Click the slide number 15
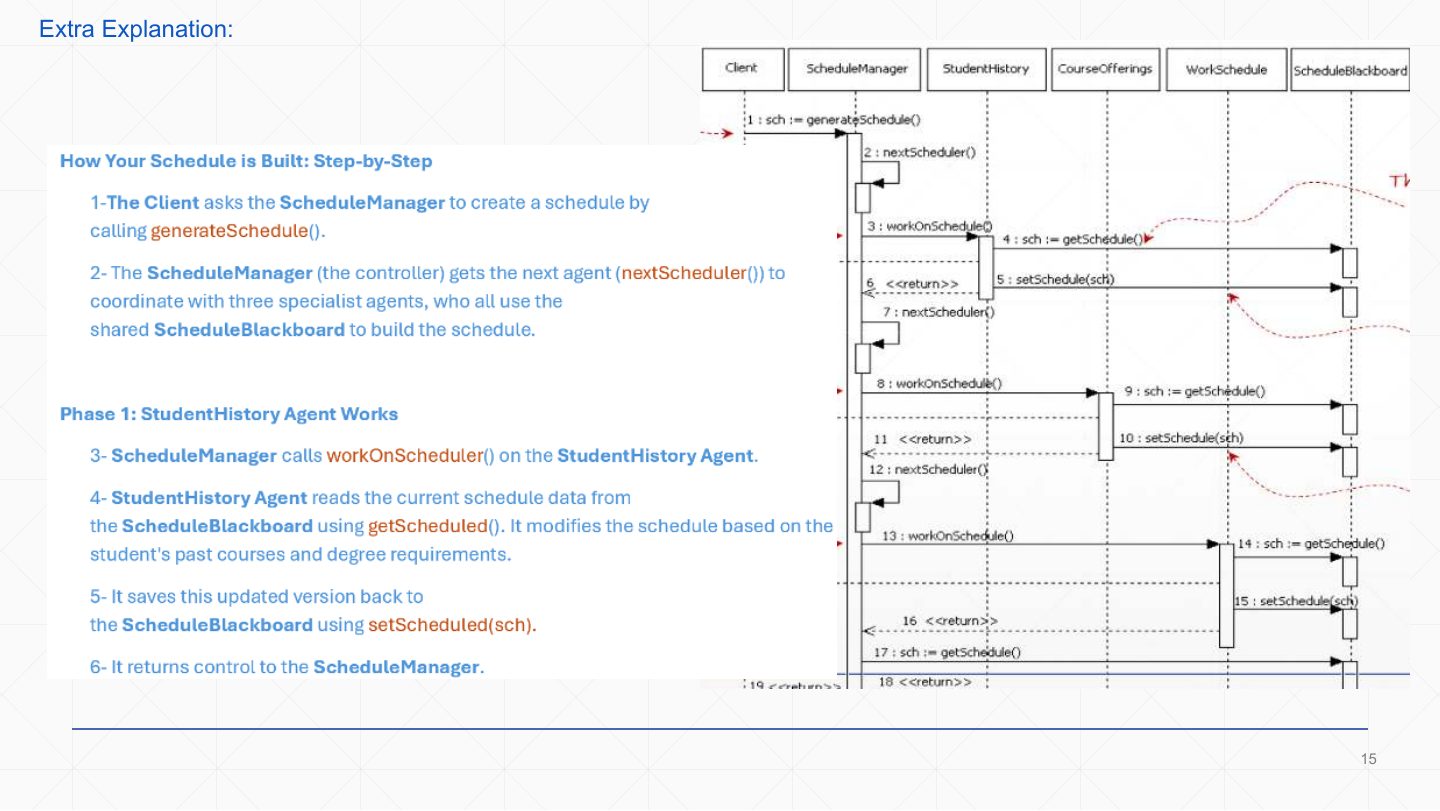Viewport: 1440px width, 811px height. 1369,760
